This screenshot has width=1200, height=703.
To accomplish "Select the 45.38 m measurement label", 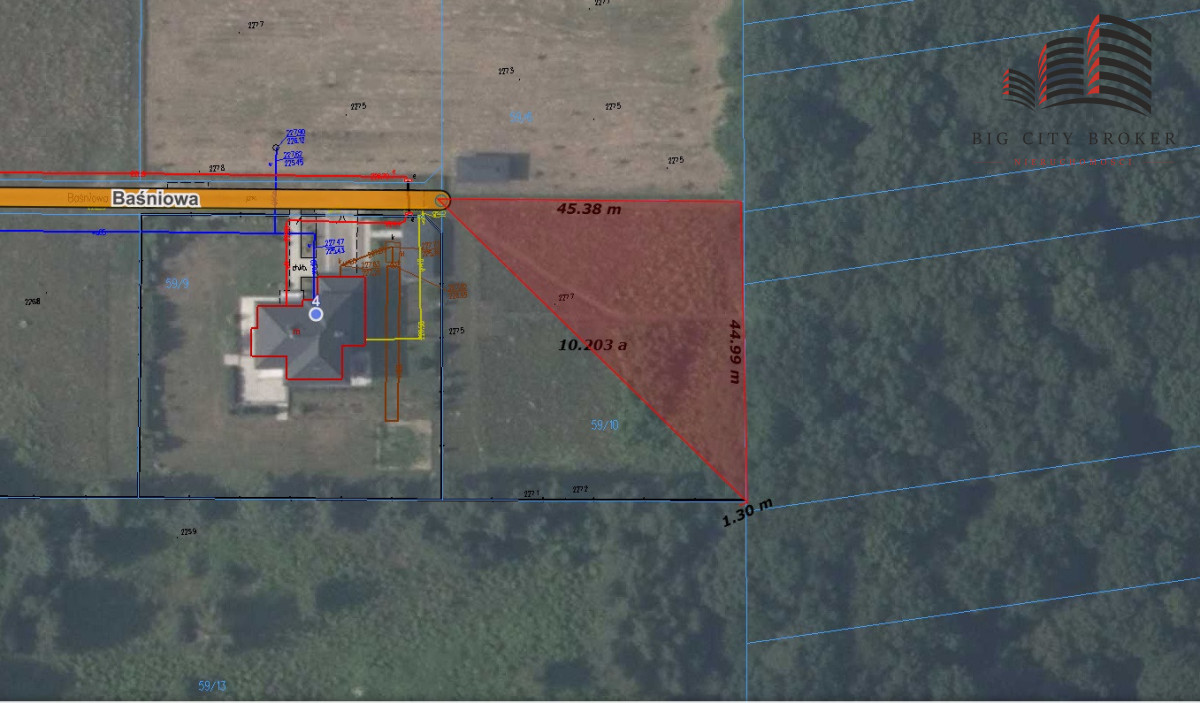I will pos(589,210).
